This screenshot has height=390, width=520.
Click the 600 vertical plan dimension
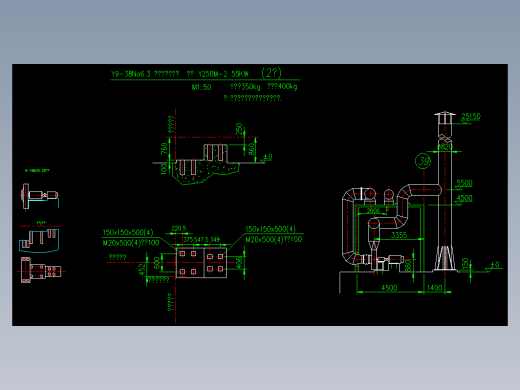tap(157, 263)
